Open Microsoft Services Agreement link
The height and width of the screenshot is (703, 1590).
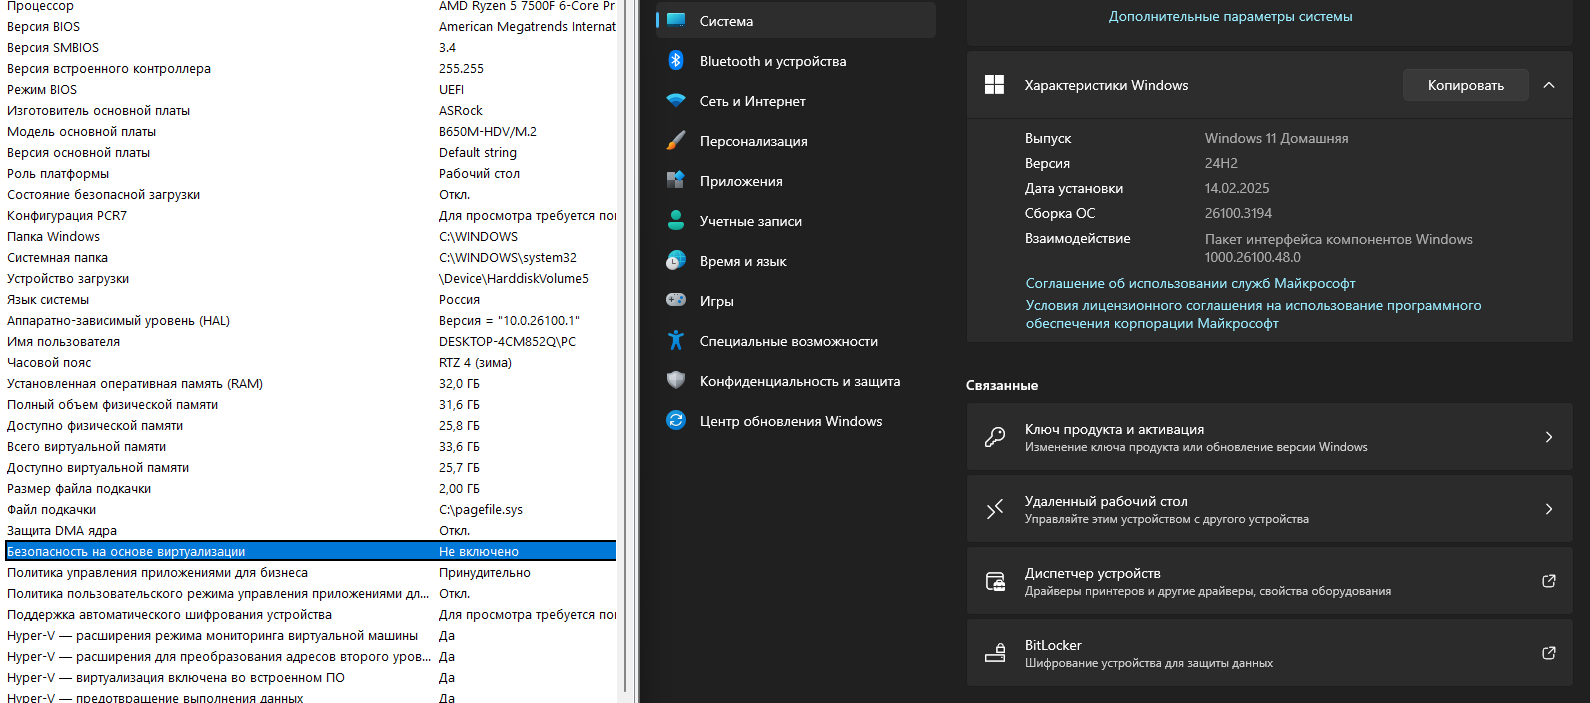[1190, 284]
